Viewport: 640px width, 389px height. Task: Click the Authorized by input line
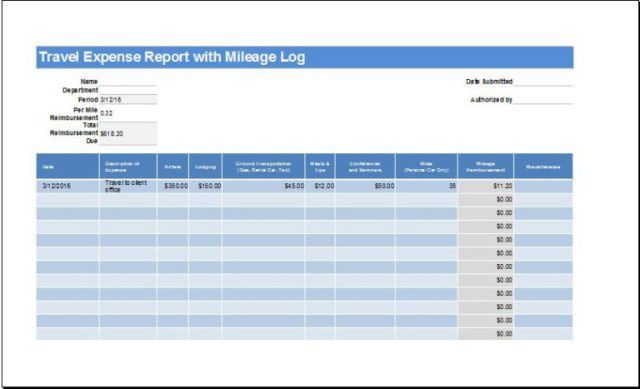(x=543, y=100)
